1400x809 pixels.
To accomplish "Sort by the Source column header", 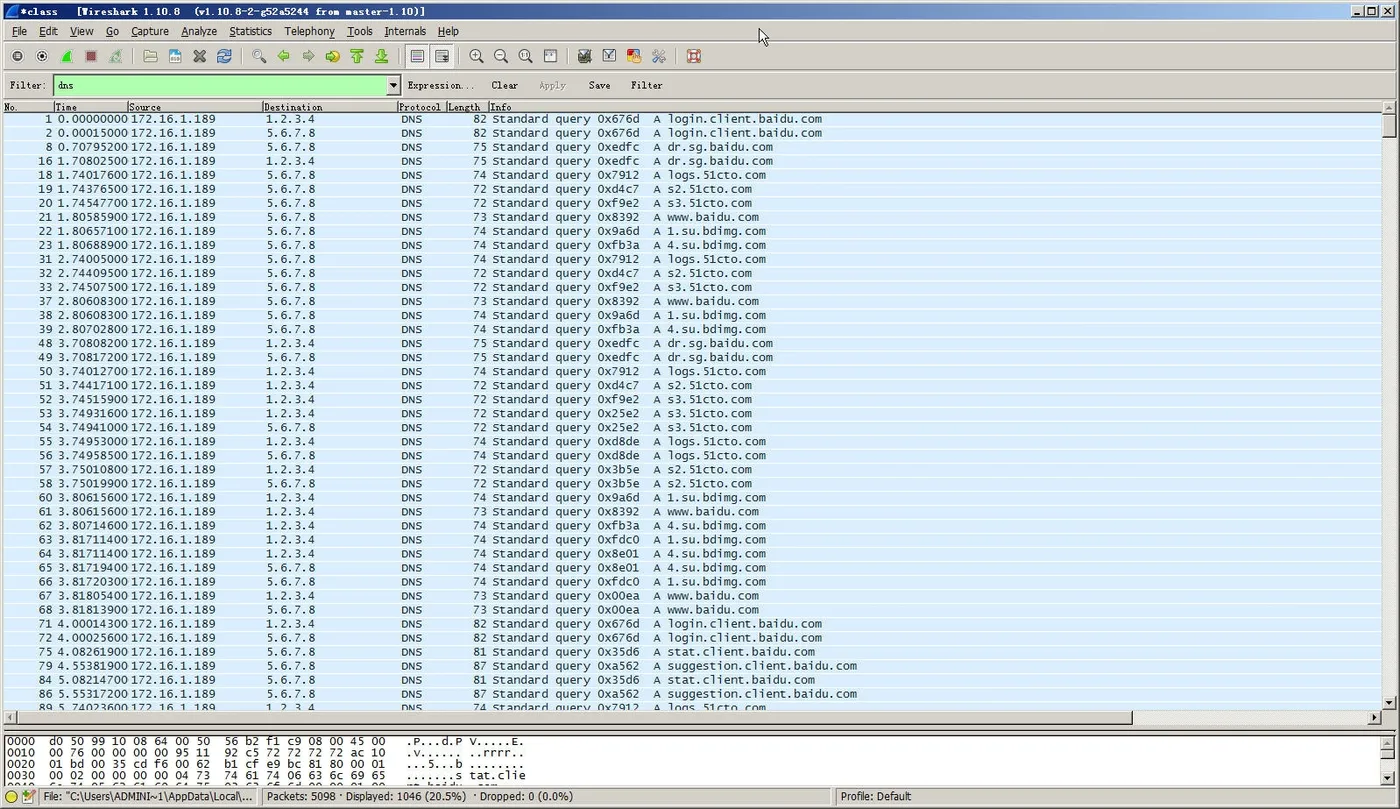I will (x=195, y=107).
